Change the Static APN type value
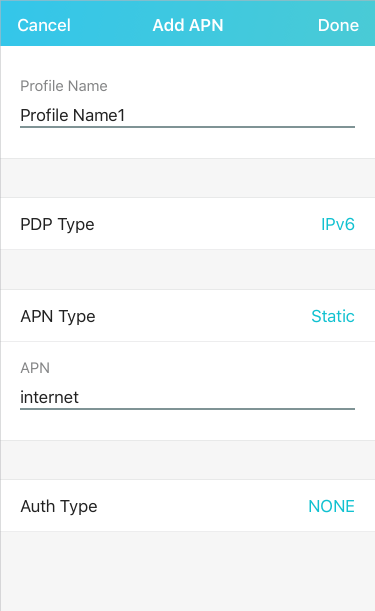Screen dimensions: 375x611 tap(333, 316)
